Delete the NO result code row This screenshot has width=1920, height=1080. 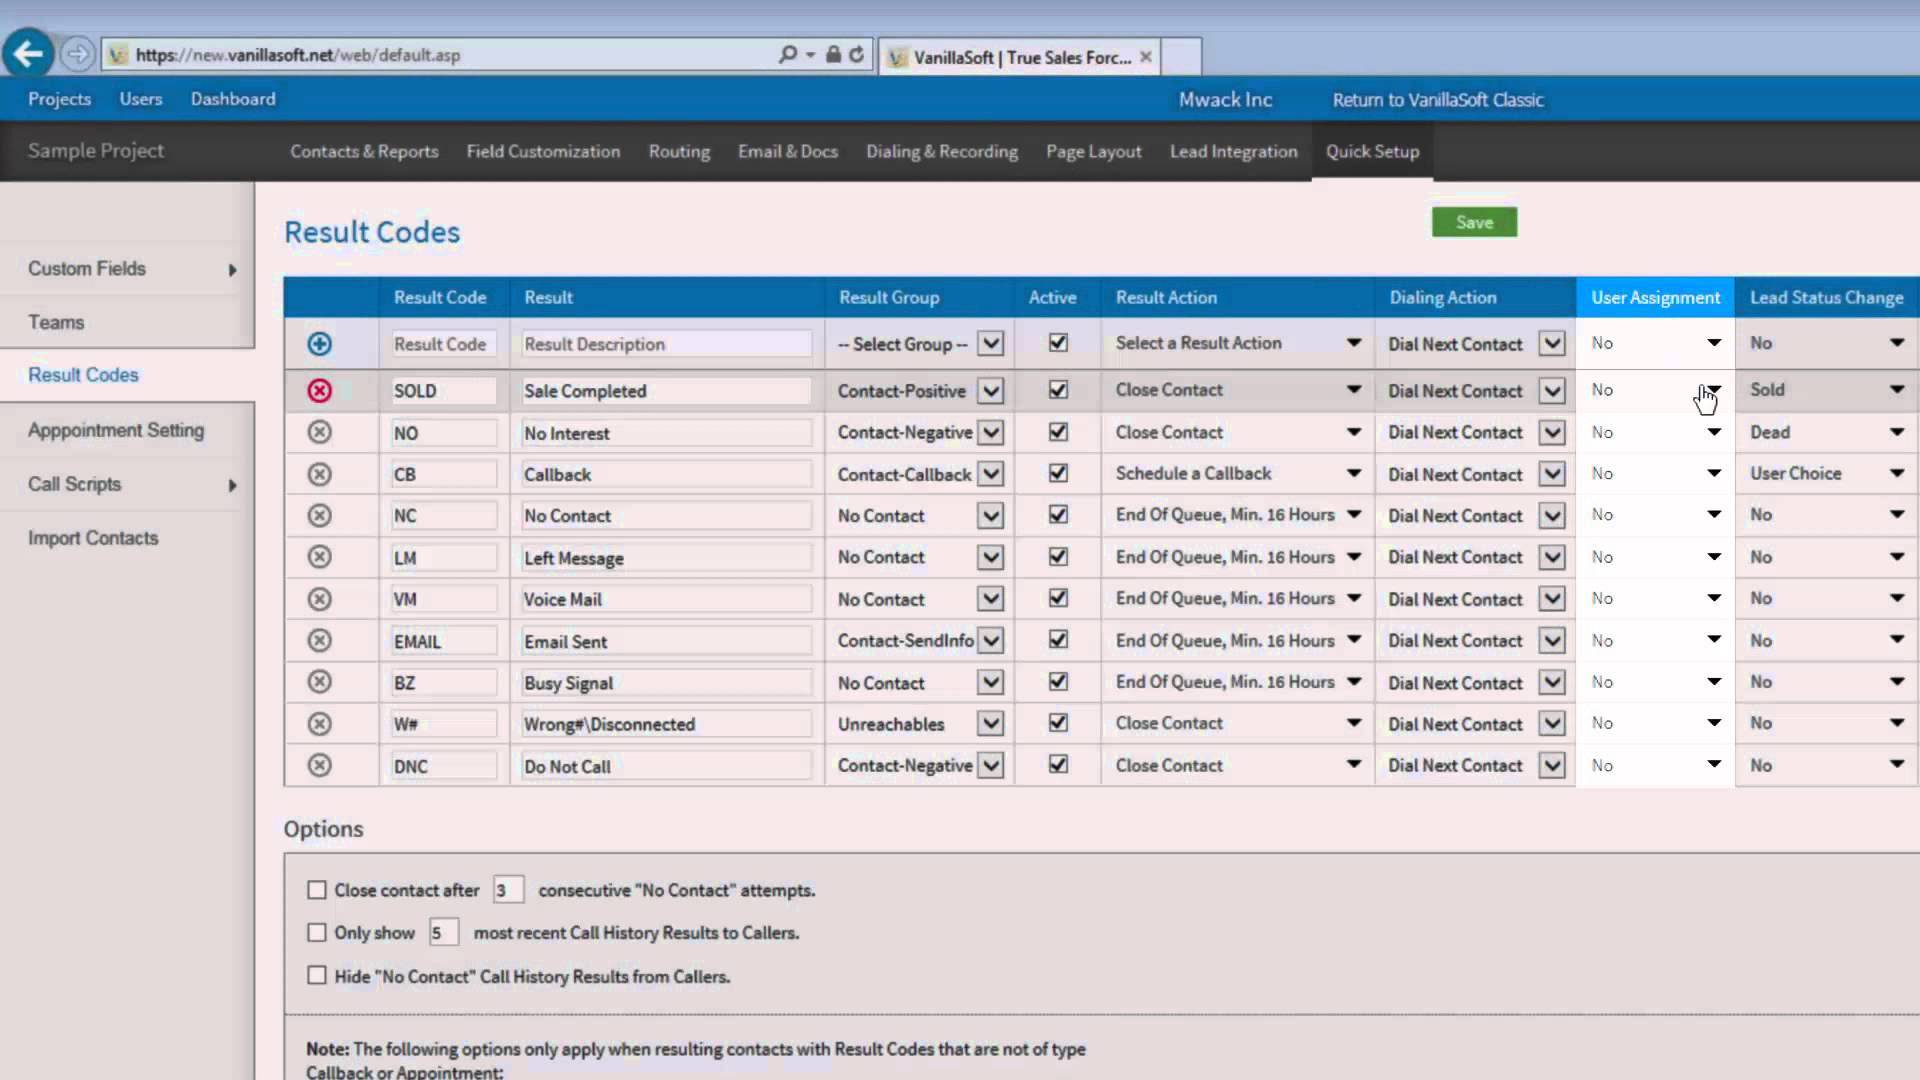pyautogui.click(x=319, y=432)
